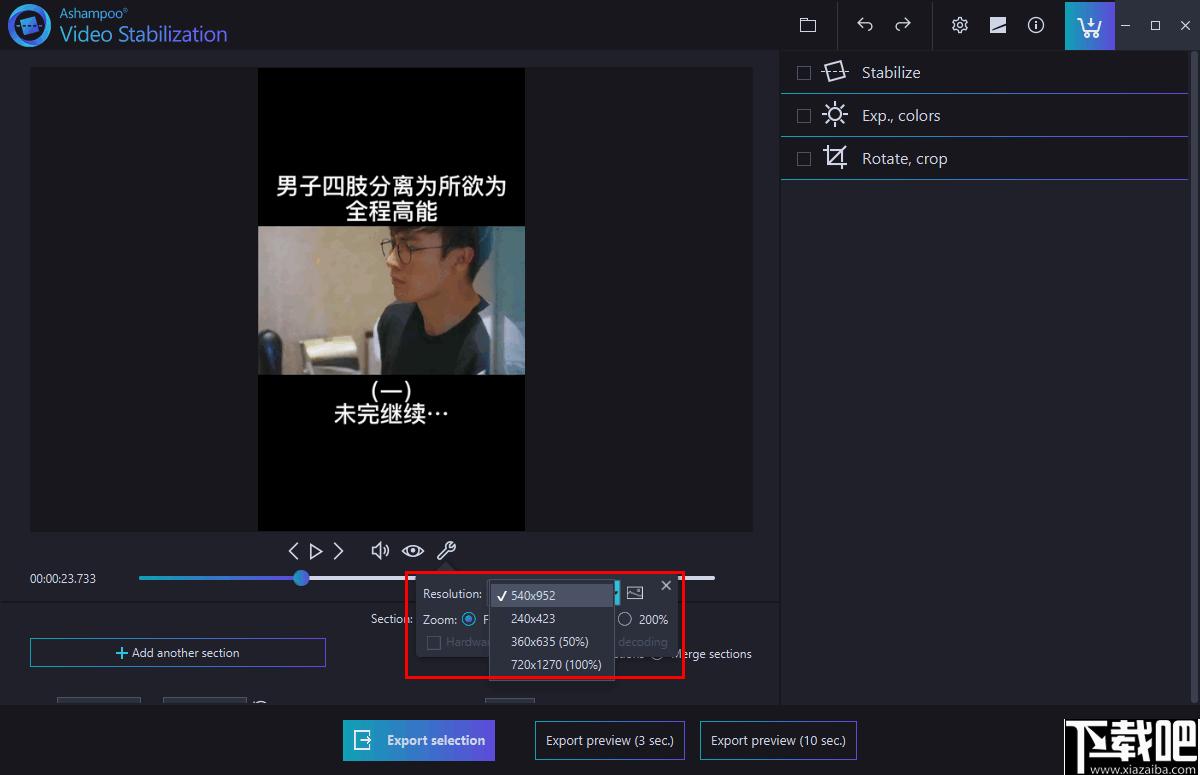Enable the Exp., colors checkbox
Screen dimensions: 1200x775
[803, 116]
